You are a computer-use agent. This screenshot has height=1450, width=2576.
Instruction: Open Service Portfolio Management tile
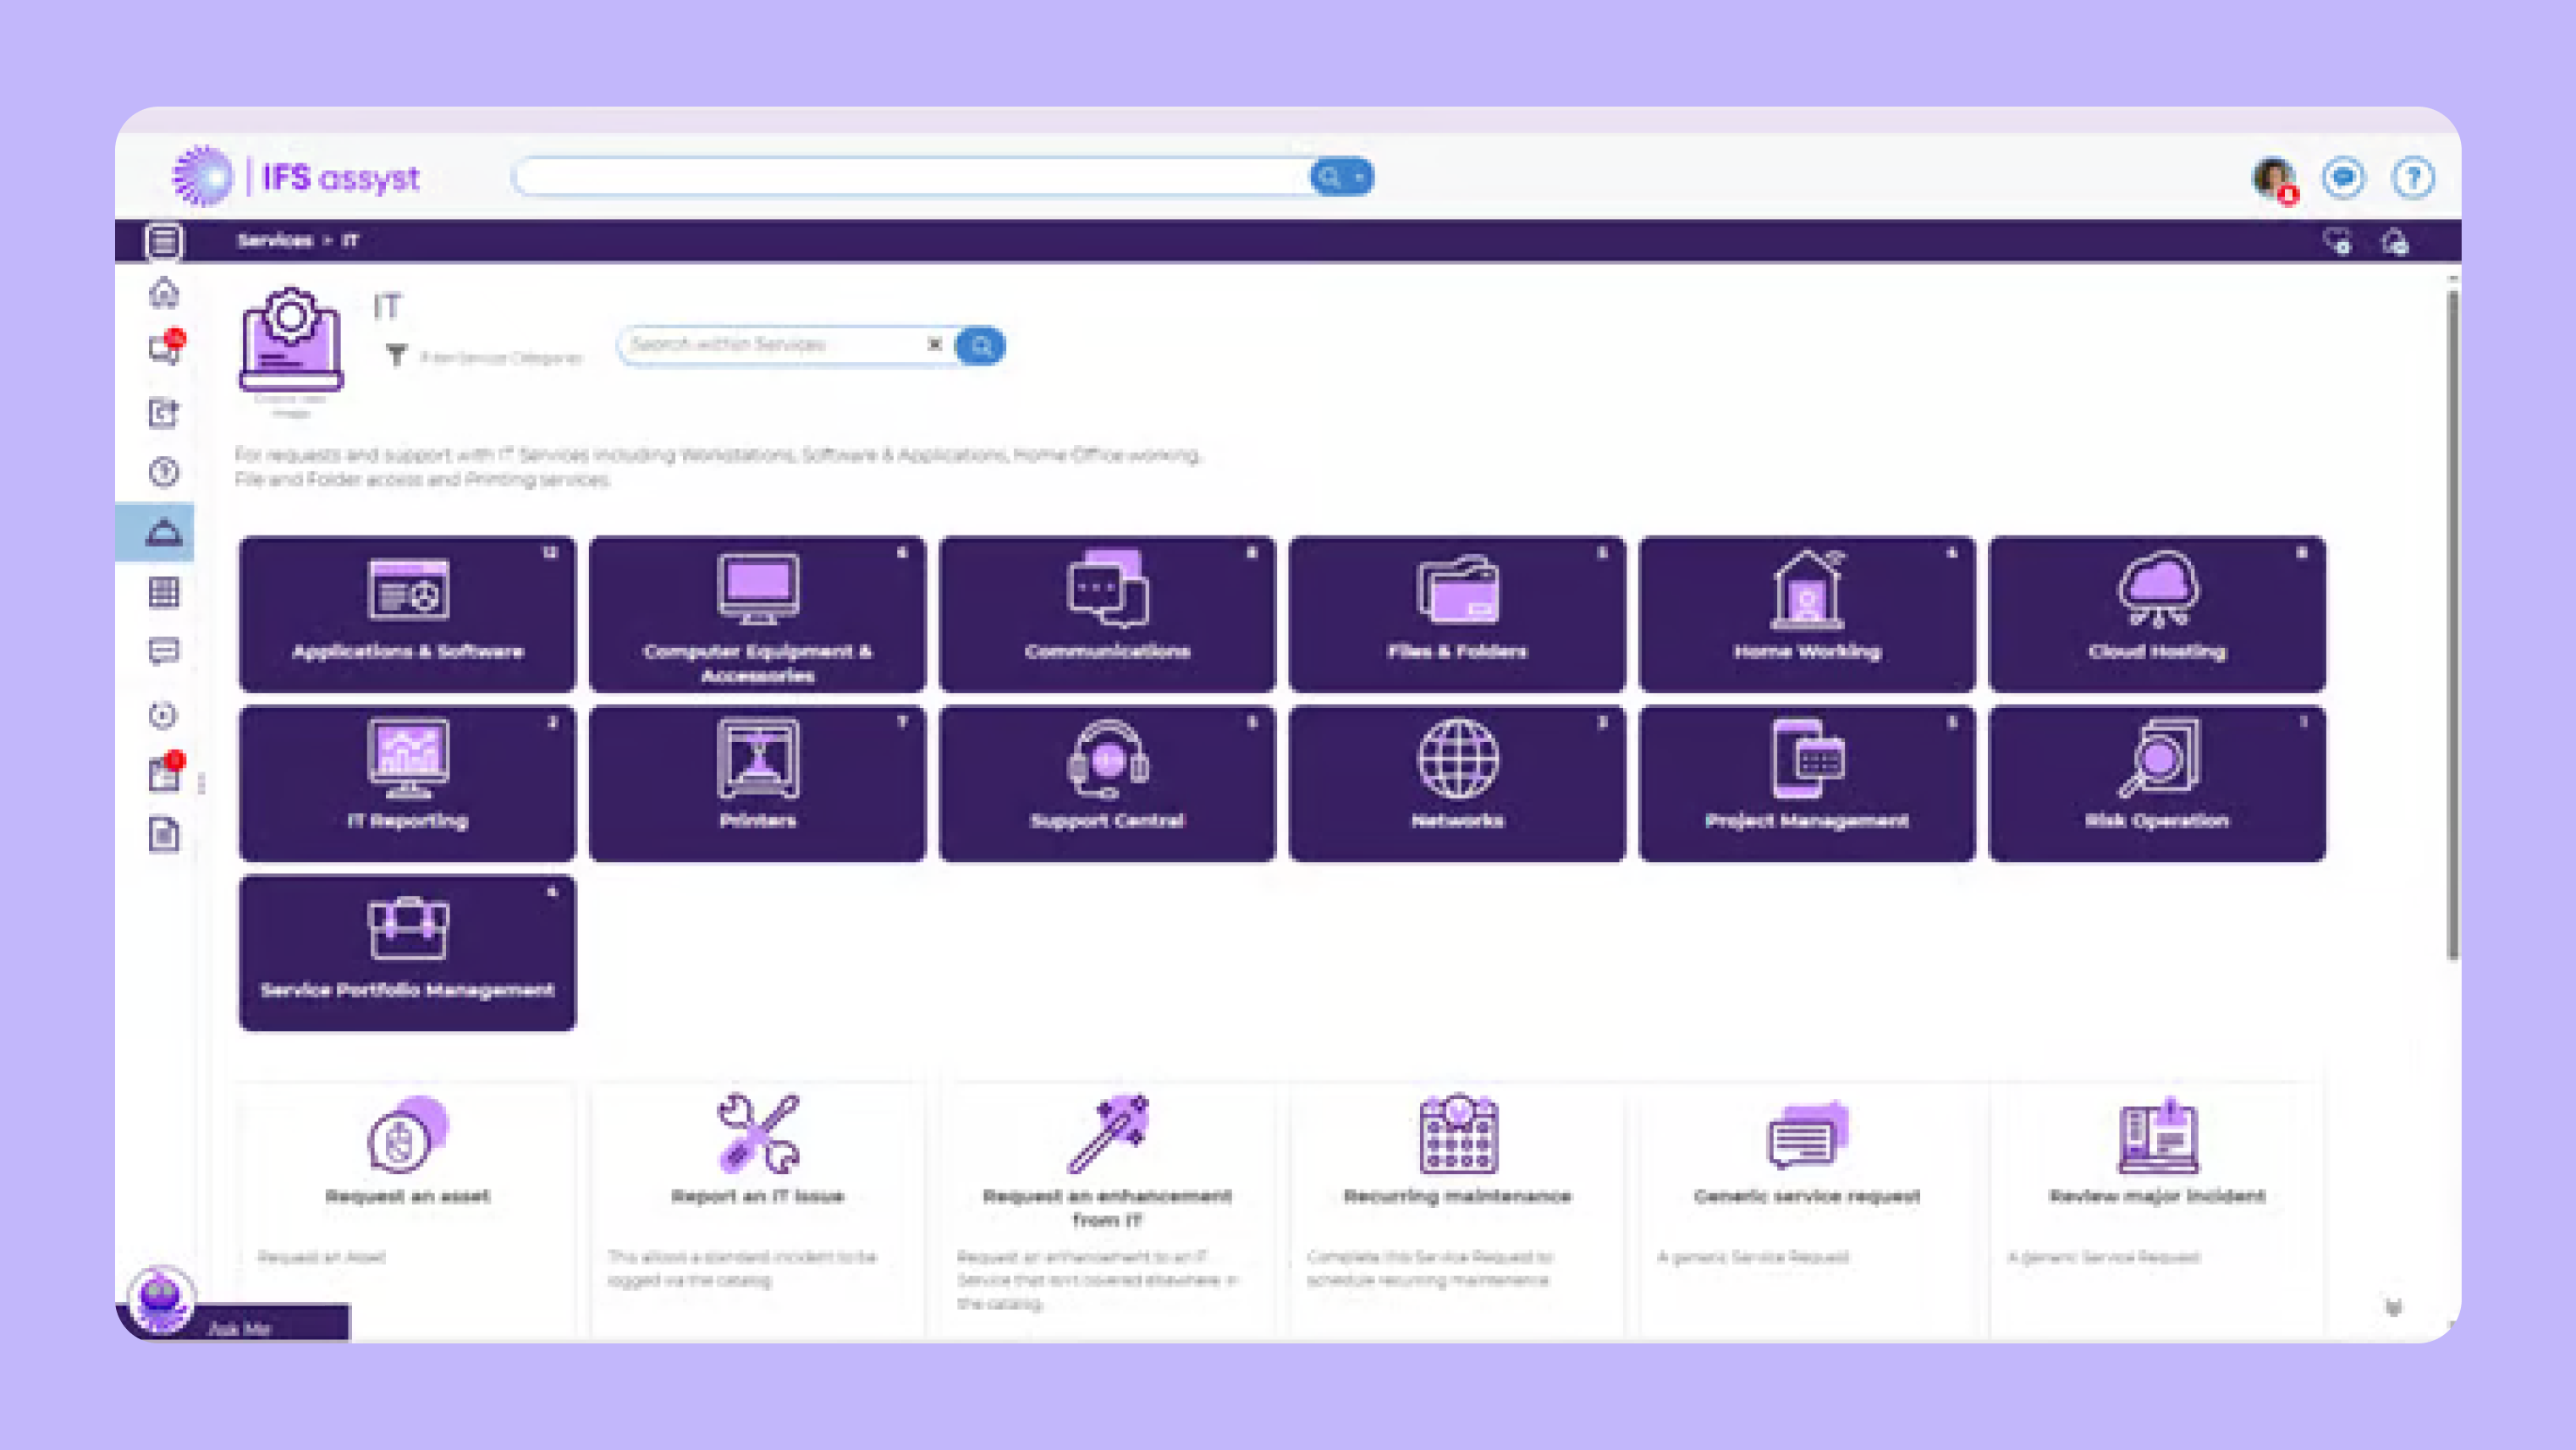[x=407, y=953]
